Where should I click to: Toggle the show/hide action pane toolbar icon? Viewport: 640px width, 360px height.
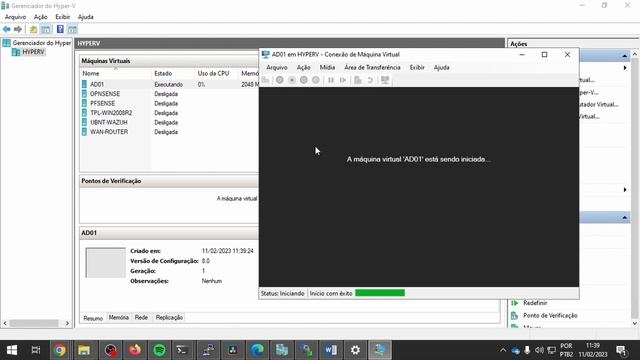click(72, 29)
